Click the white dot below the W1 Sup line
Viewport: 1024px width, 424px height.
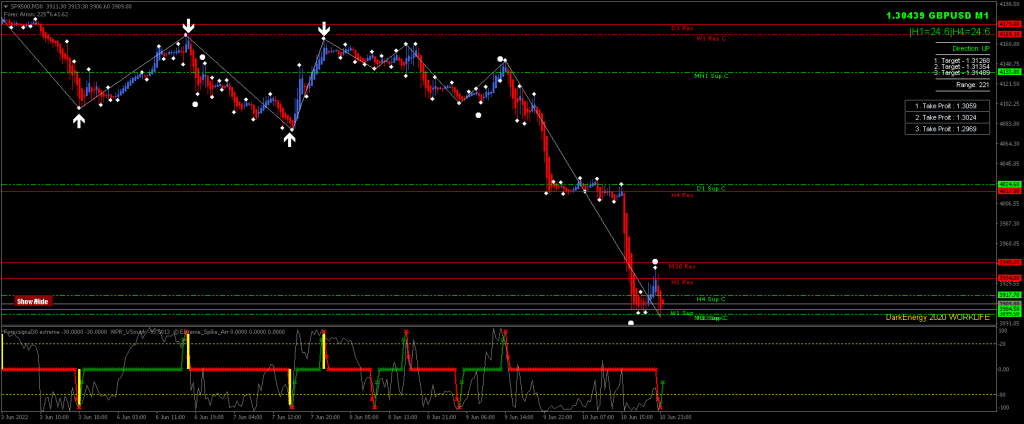coord(631,323)
